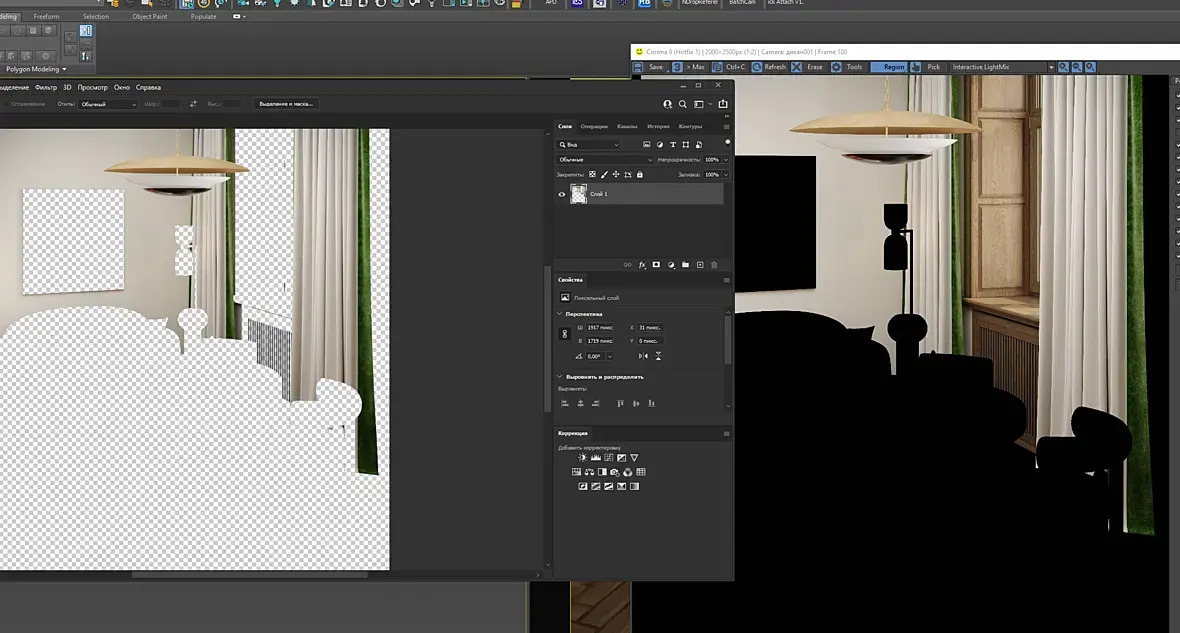Open the Заливка fill value dropdown
The width and height of the screenshot is (1180, 633).
(x=725, y=175)
